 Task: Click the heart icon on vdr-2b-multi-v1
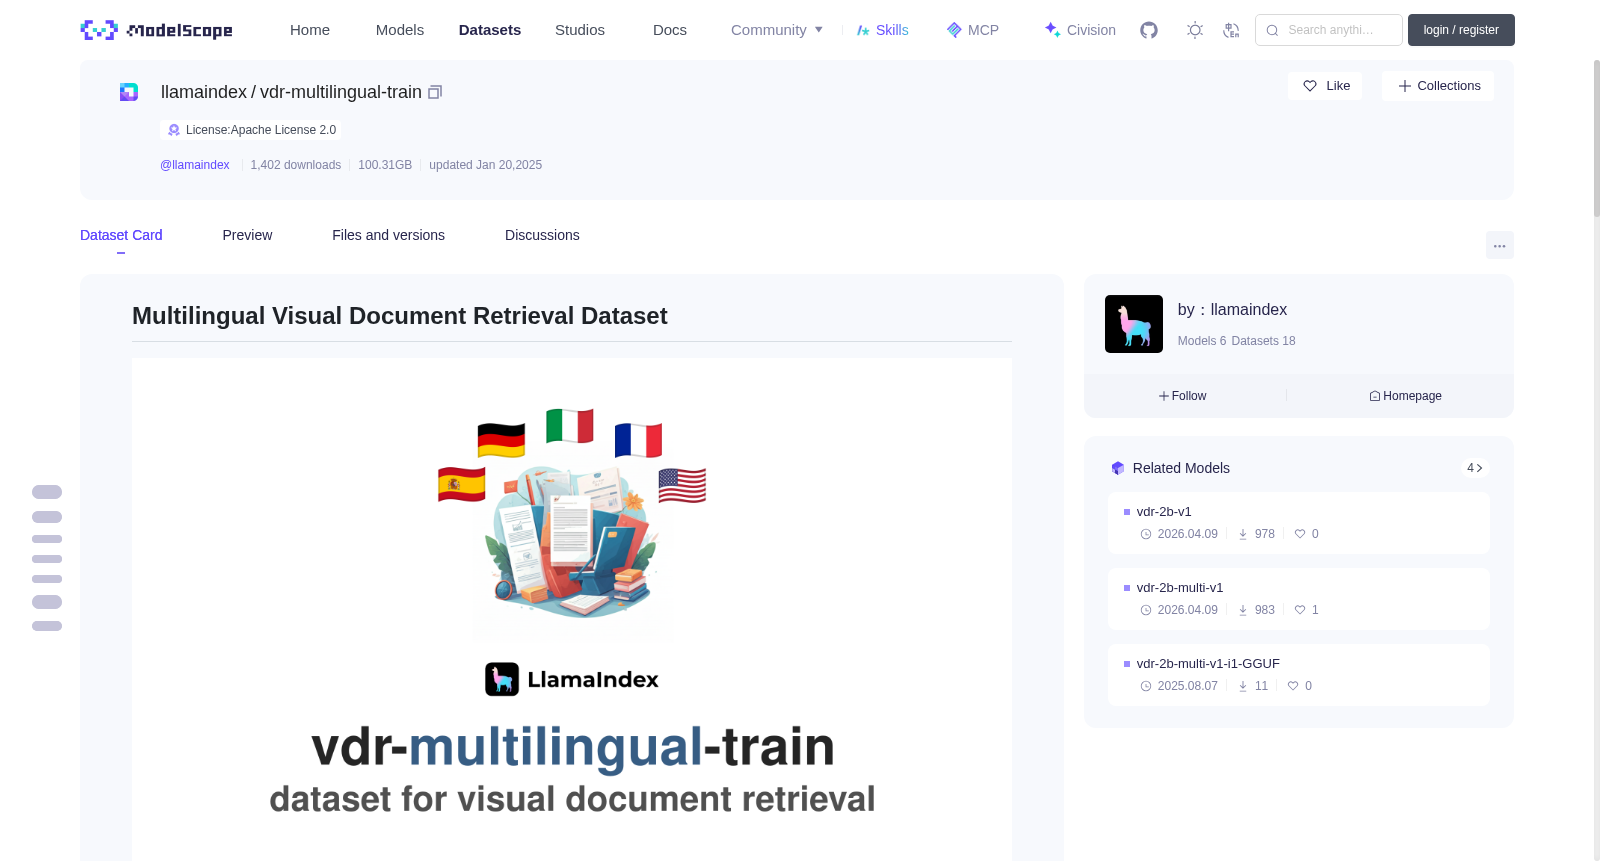point(1300,610)
